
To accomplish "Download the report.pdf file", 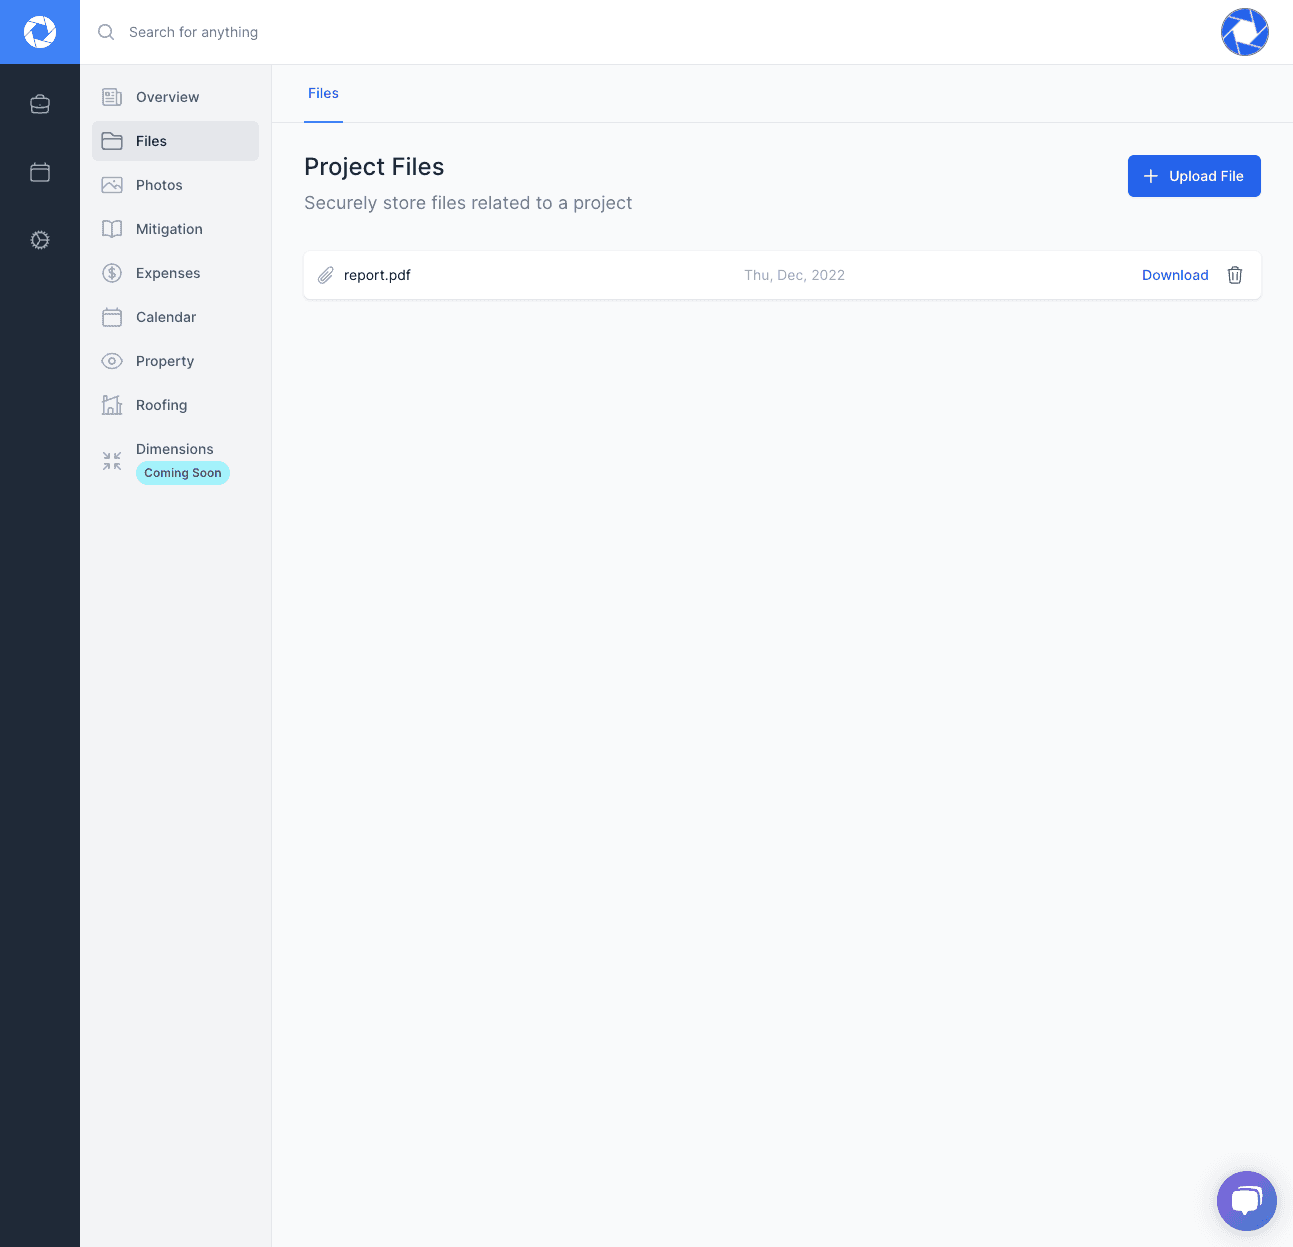I will pyautogui.click(x=1175, y=275).
